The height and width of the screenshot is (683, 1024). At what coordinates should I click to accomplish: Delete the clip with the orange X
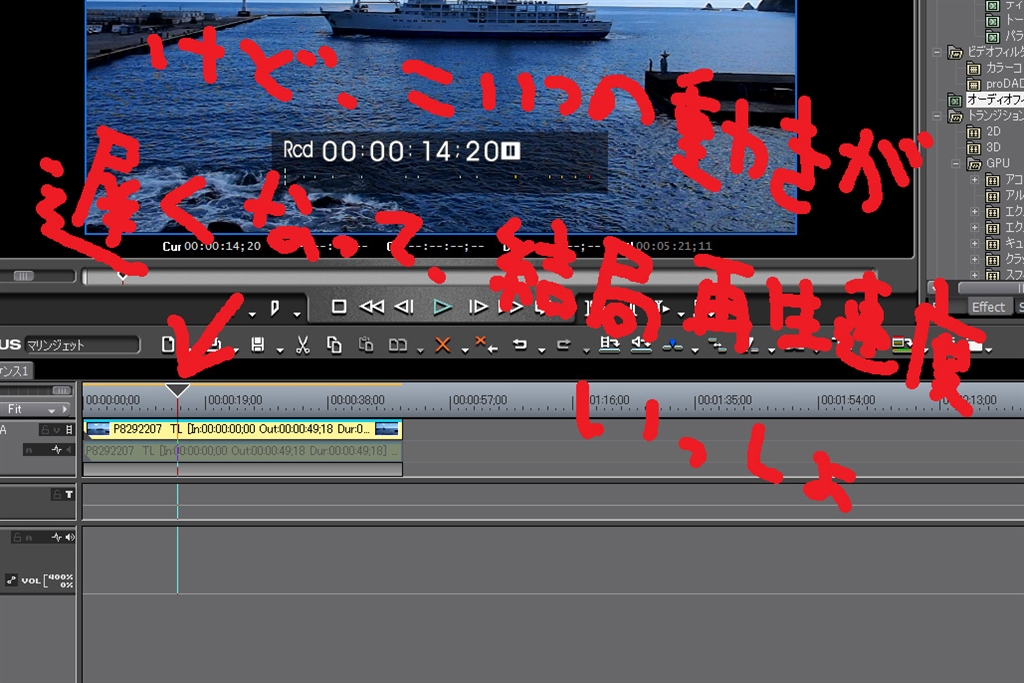pyautogui.click(x=443, y=345)
